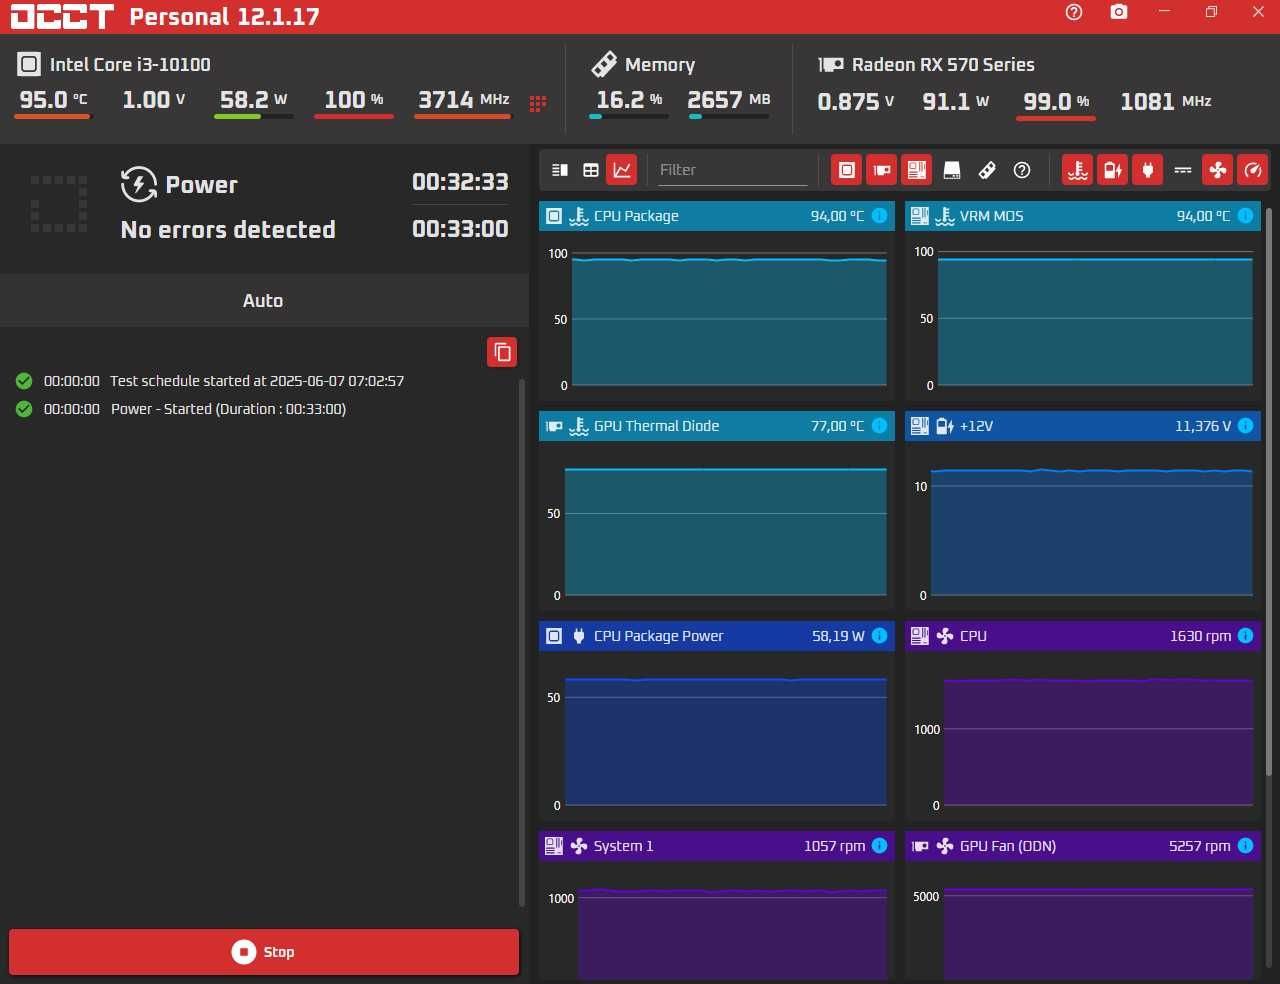Image resolution: width=1280 pixels, height=984 pixels.
Task: Click into the Filter text field
Action: click(x=733, y=170)
